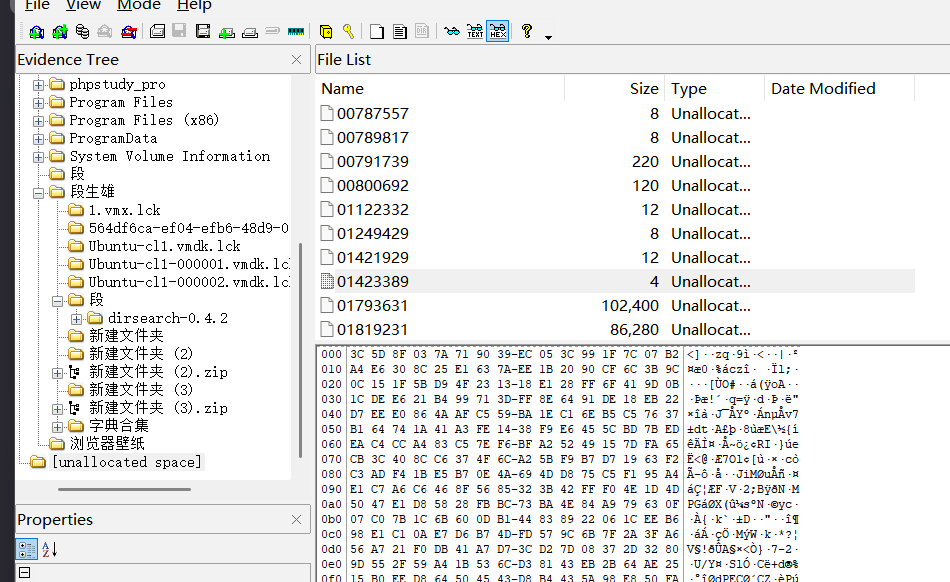Screen dimensions: 950x582
Task: Click the Add All Attached Devices icon
Action: pyautogui.click(x=59, y=31)
